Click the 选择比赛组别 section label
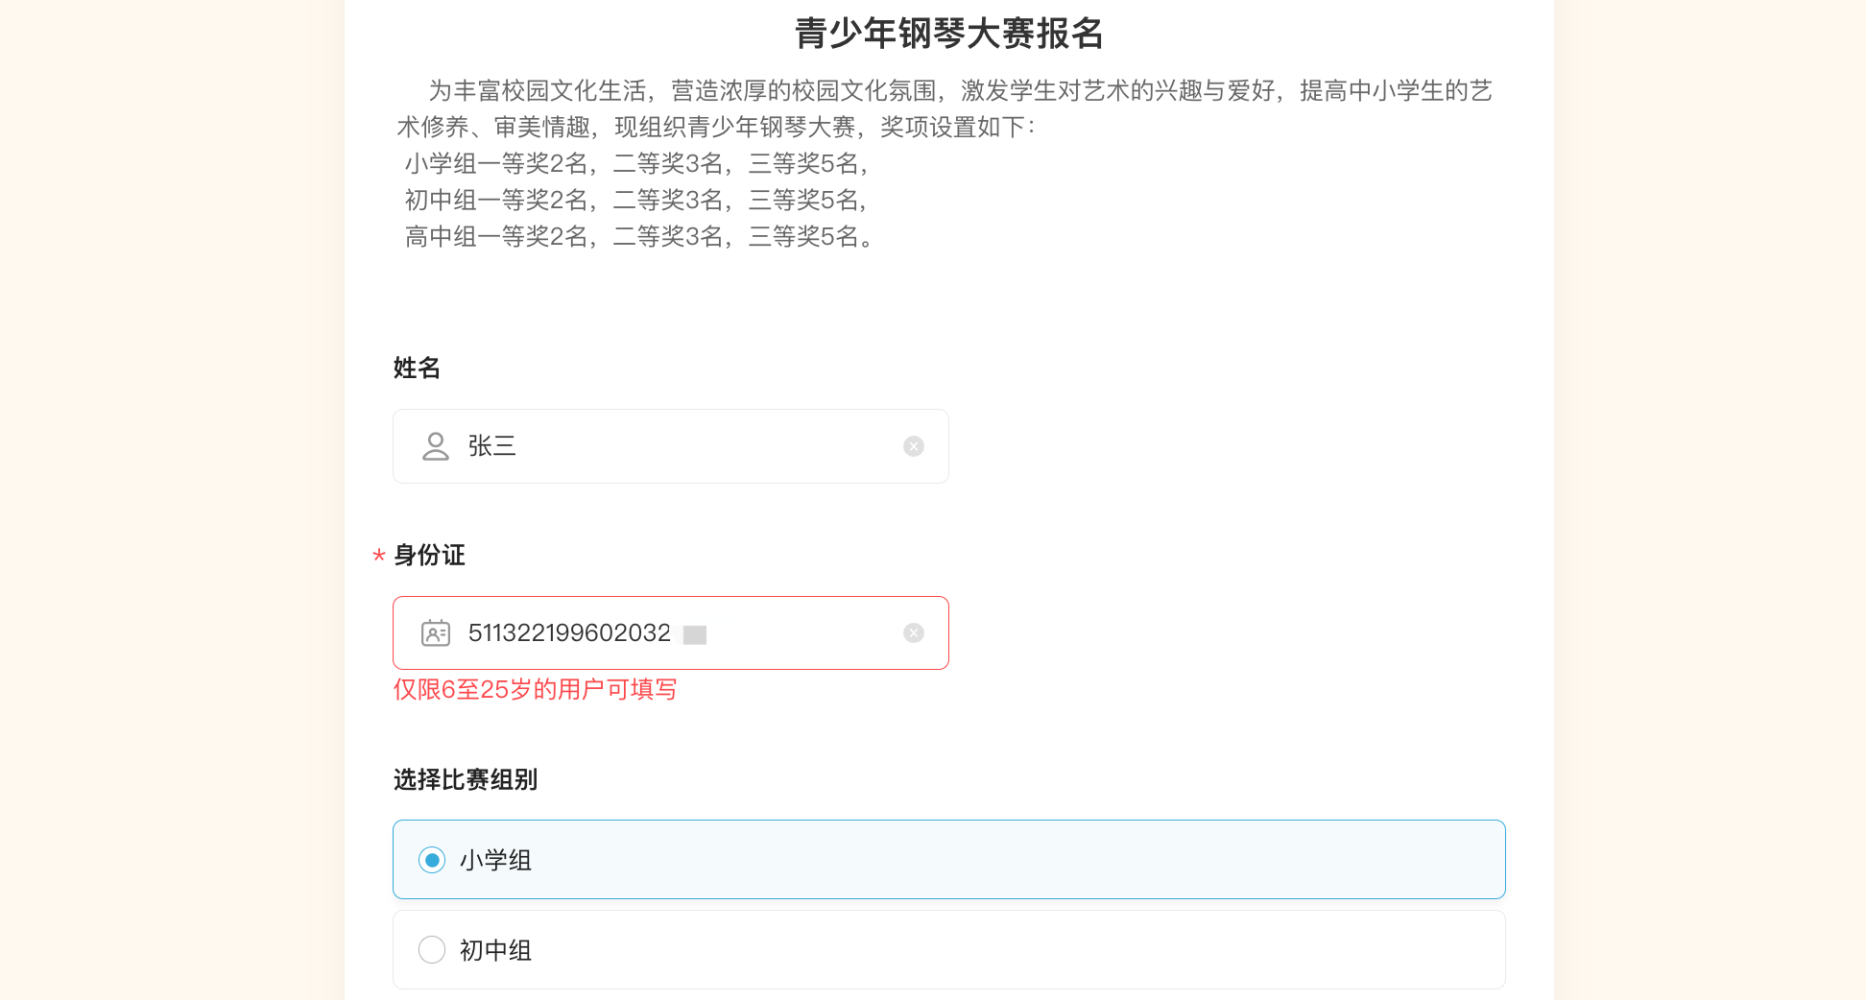1866x1000 pixels. [x=465, y=780]
